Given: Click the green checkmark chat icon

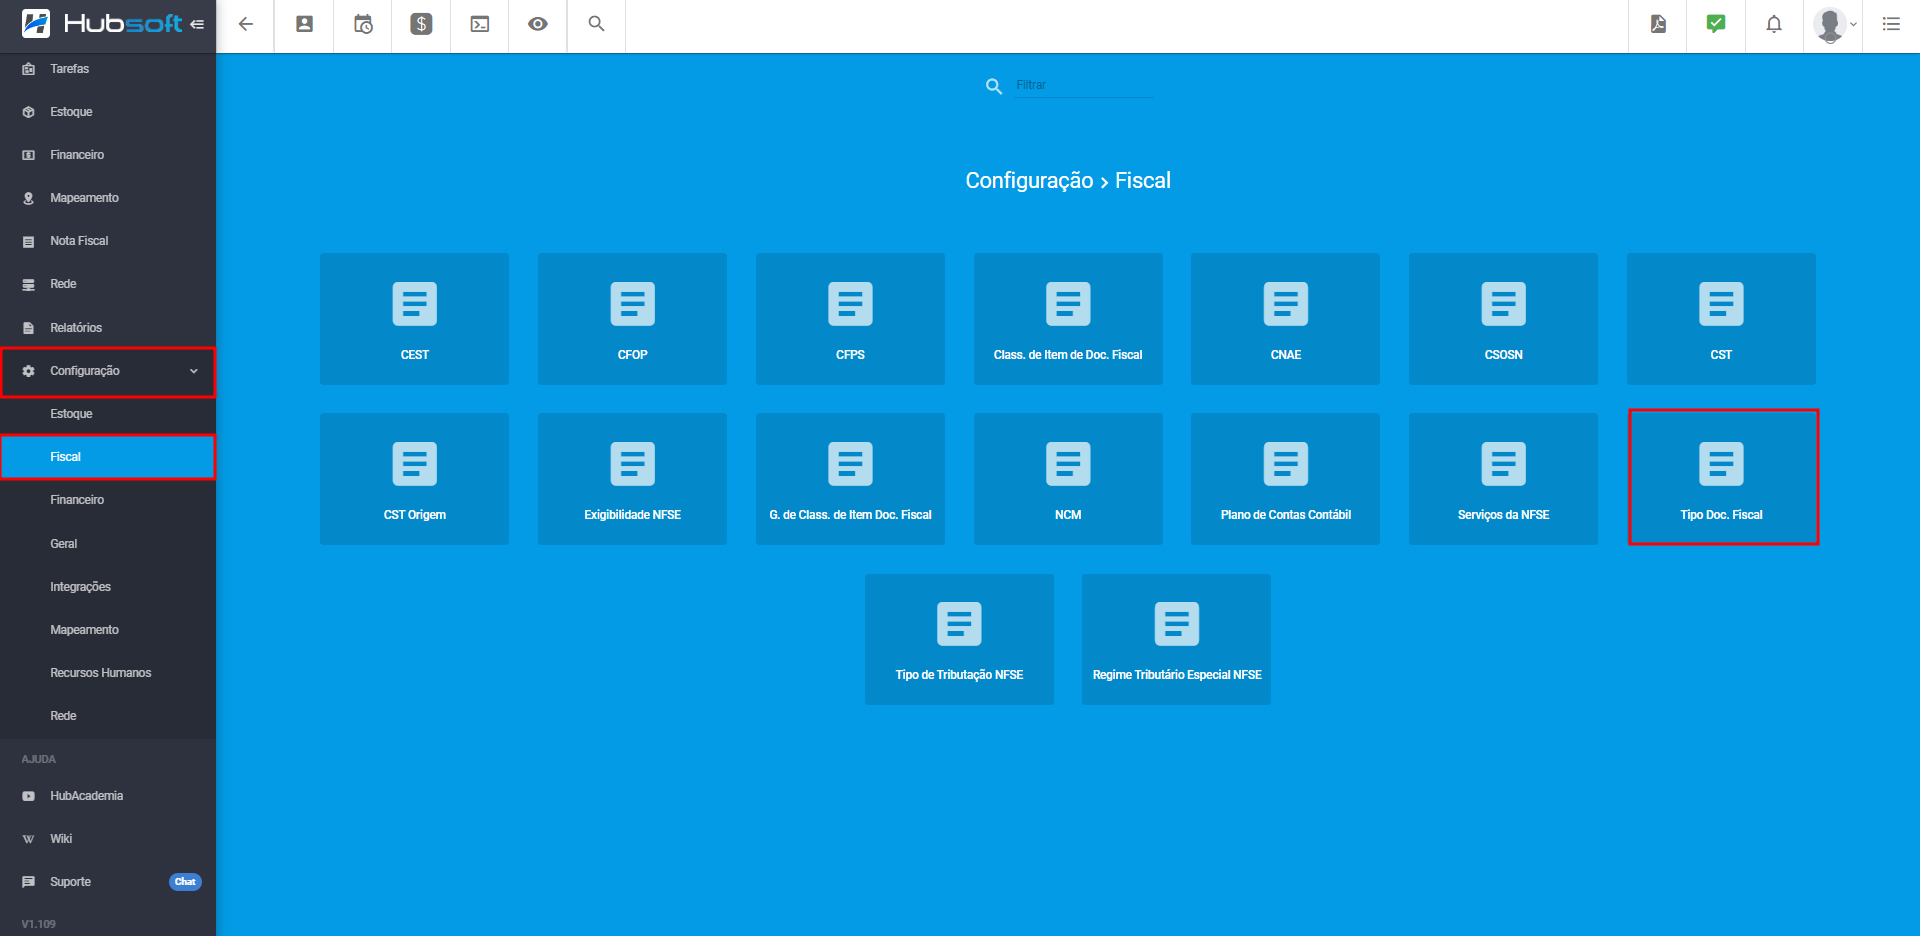Looking at the screenshot, I should (1716, 24).
